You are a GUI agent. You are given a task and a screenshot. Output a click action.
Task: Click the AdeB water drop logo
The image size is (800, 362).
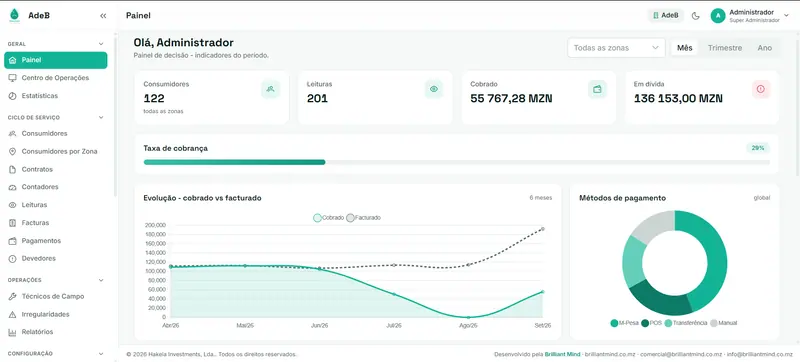coord(14,15)
